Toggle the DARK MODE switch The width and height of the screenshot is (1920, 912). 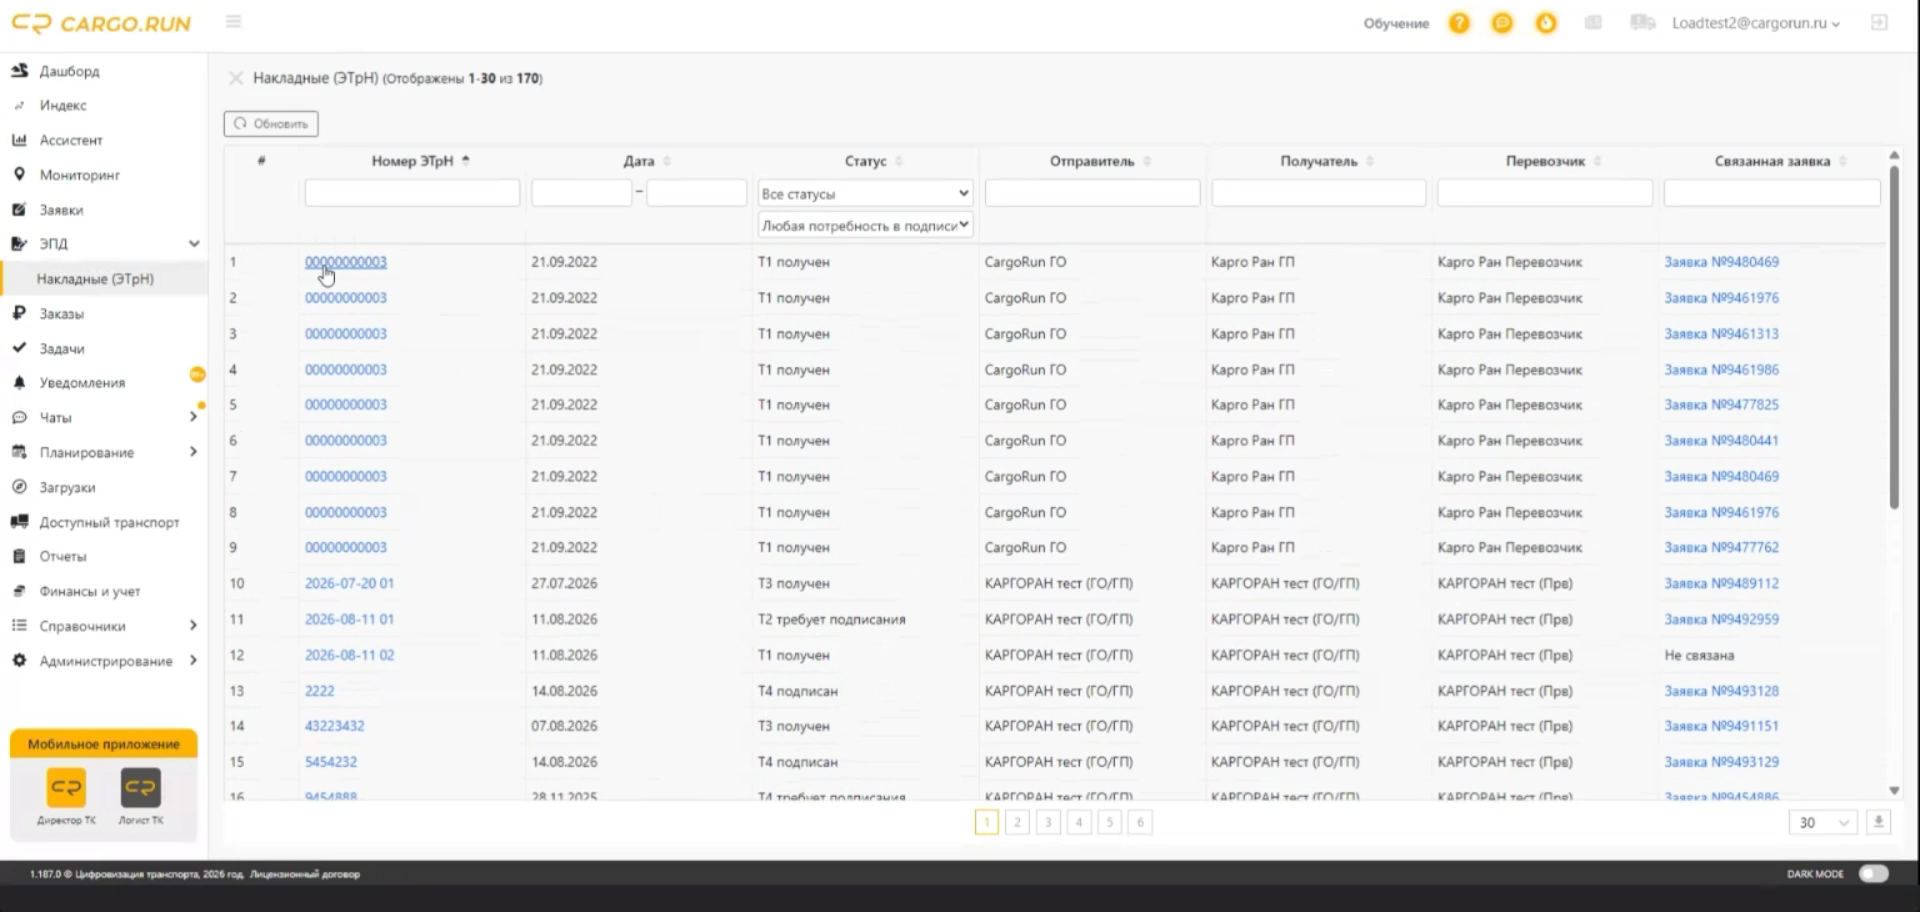[1873, 873]
